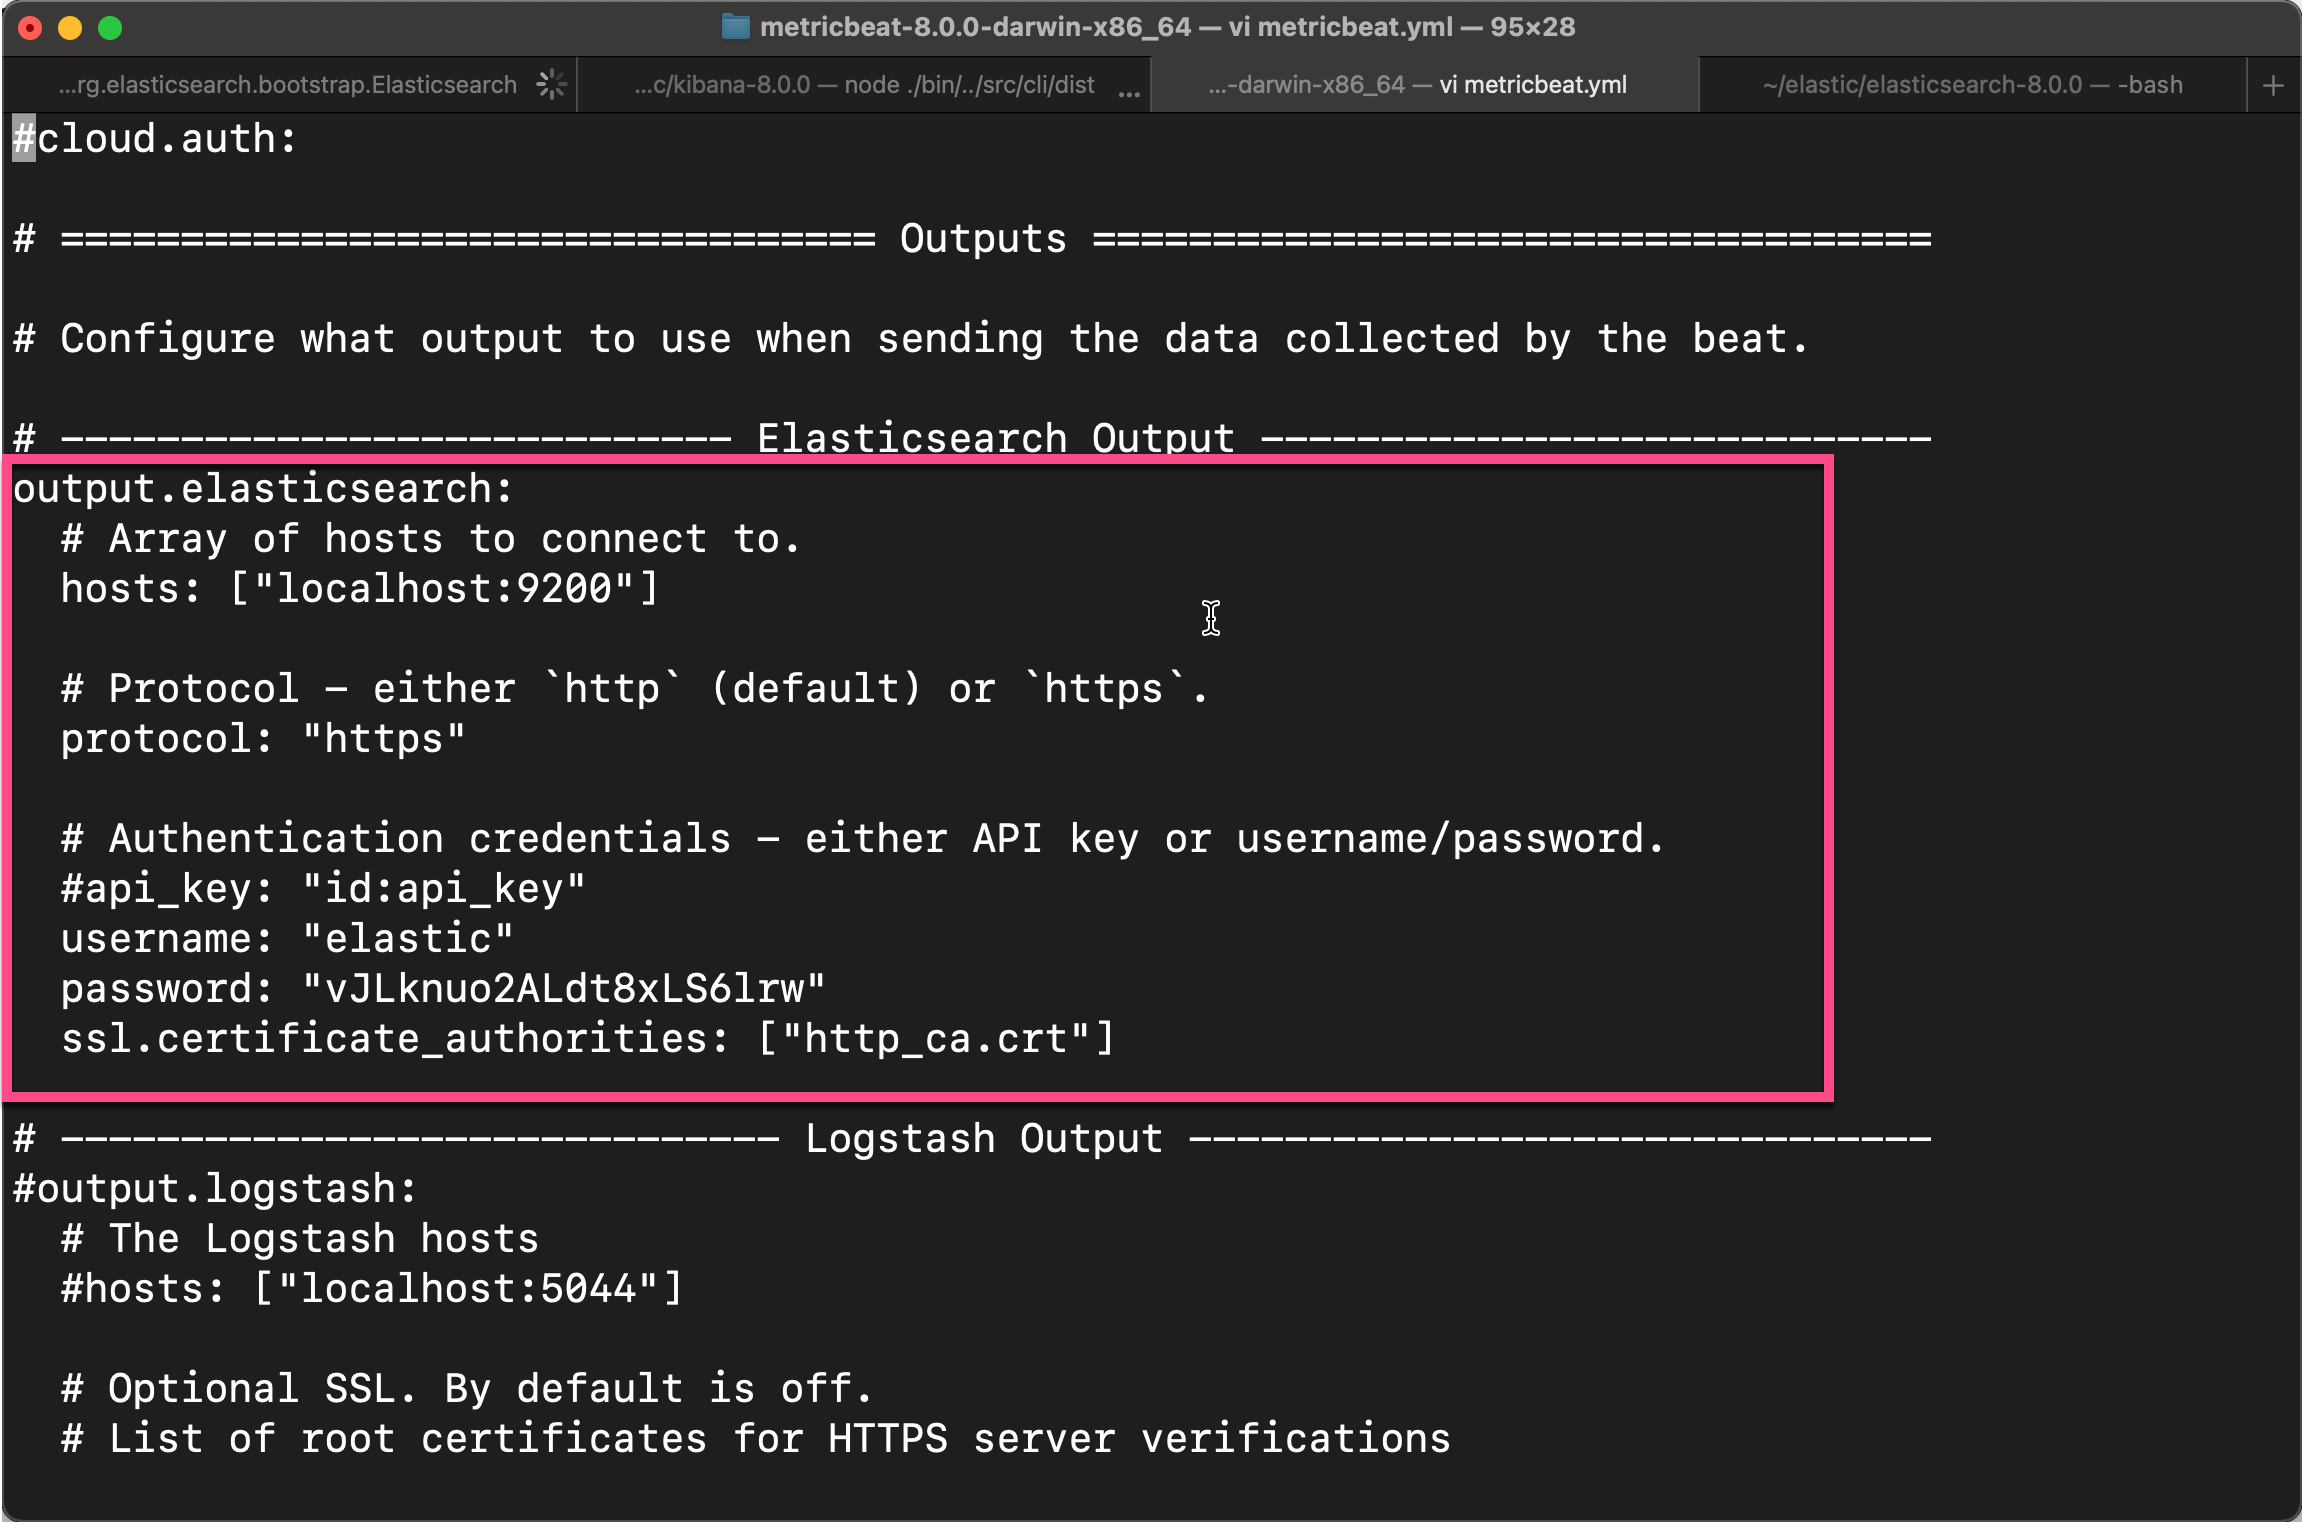Viewport: 2302px width, 1522px height.
Task: Click the yellow minimize window button
Action: (70, 28)
